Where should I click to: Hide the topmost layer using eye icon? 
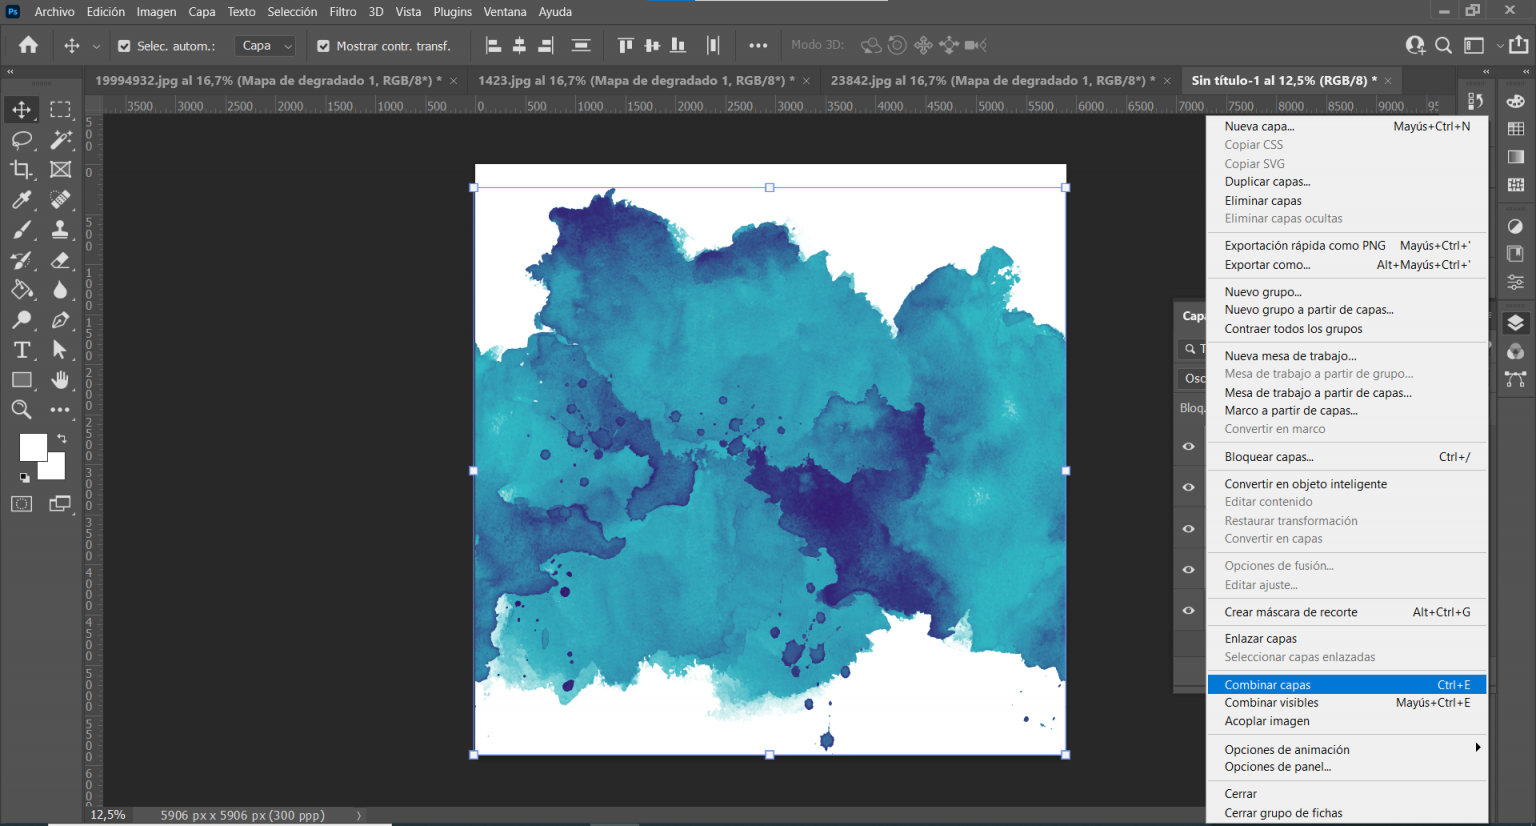click(x=1189, y=446)
